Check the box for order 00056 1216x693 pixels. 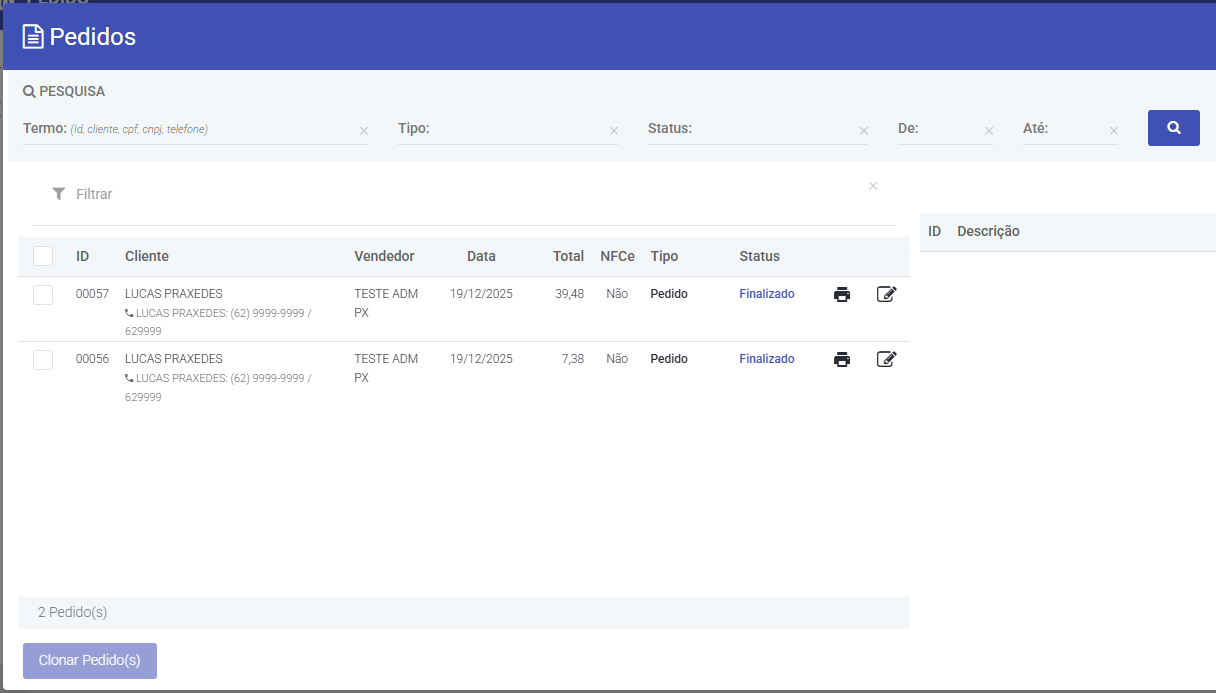[x=43, y=360]
